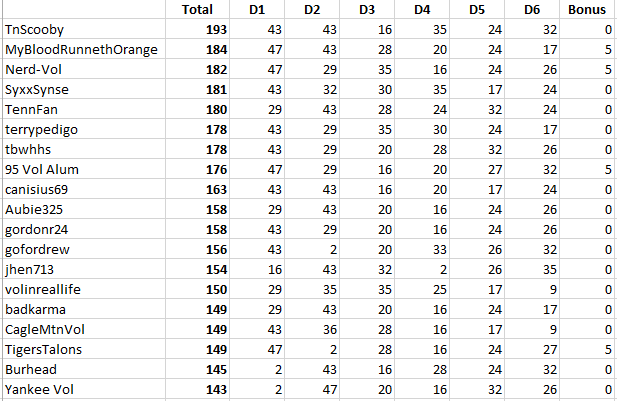Select Yankee Vol's total of 143
The width and height of the screenshot is (617, 401).
216,389
